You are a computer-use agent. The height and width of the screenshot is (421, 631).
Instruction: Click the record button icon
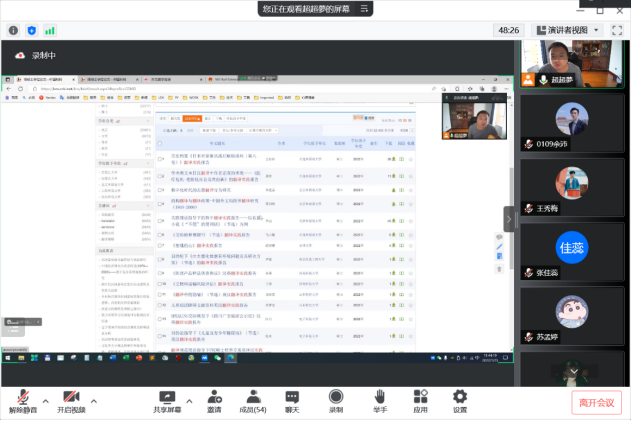coord(336,397)
